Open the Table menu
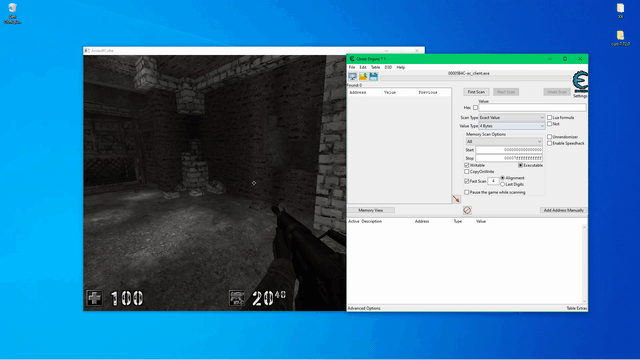Viewport: 640px width, 360px height. pyautogui.click(x=375, y=67)
